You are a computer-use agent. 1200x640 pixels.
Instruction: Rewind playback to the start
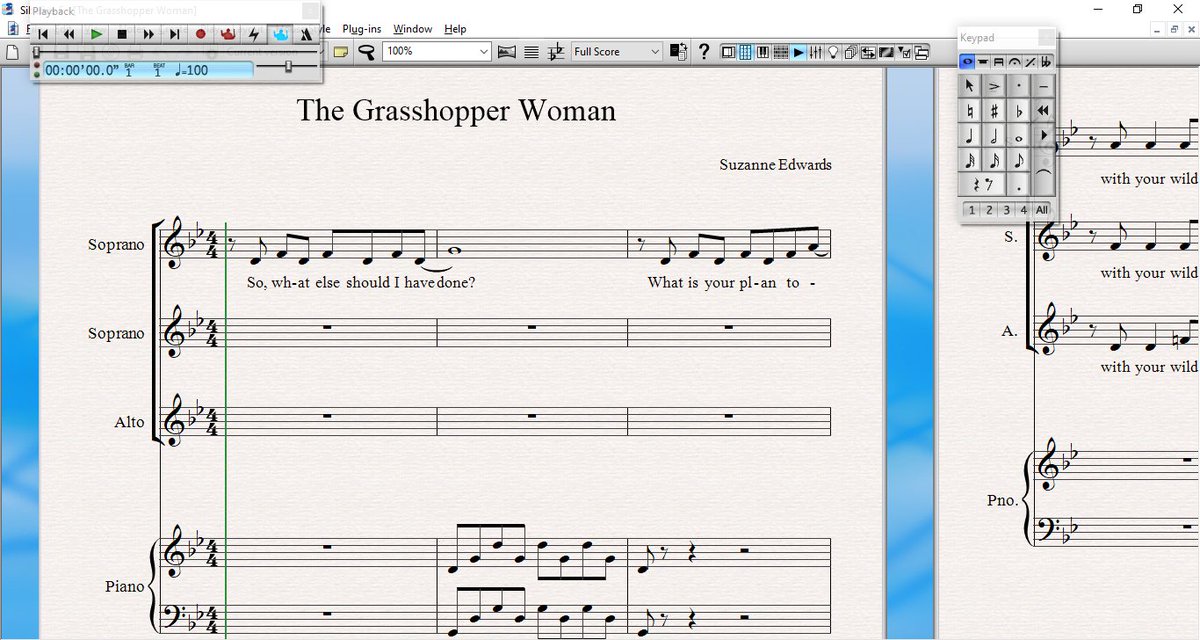coord(43,34)
